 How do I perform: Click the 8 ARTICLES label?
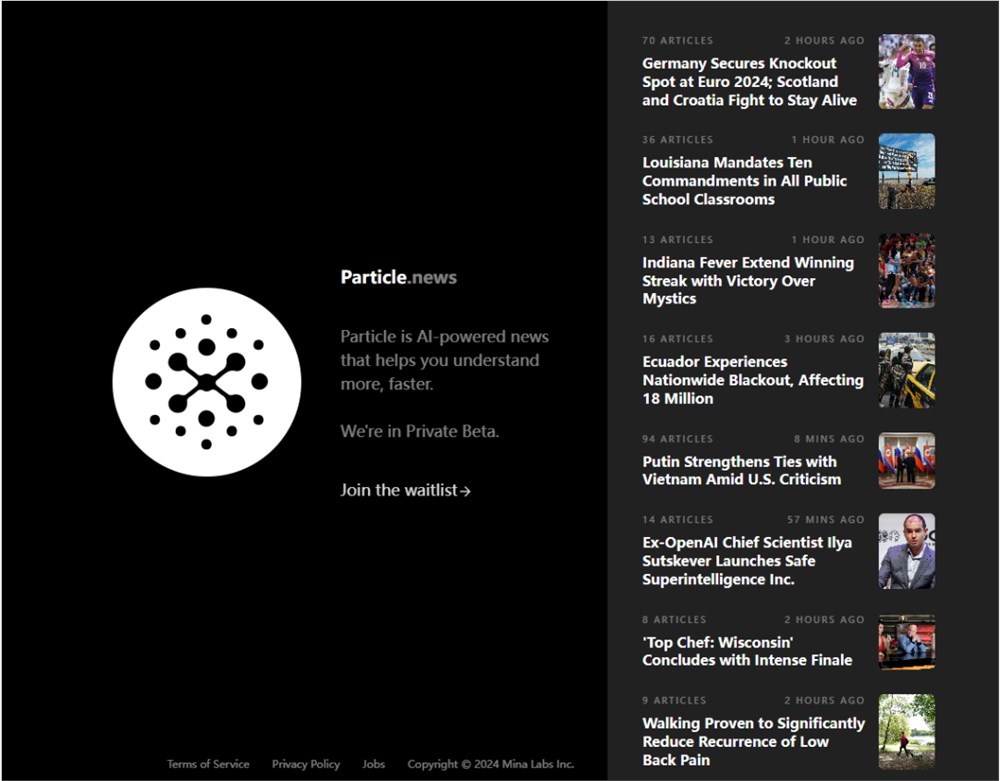pos(674,620)
